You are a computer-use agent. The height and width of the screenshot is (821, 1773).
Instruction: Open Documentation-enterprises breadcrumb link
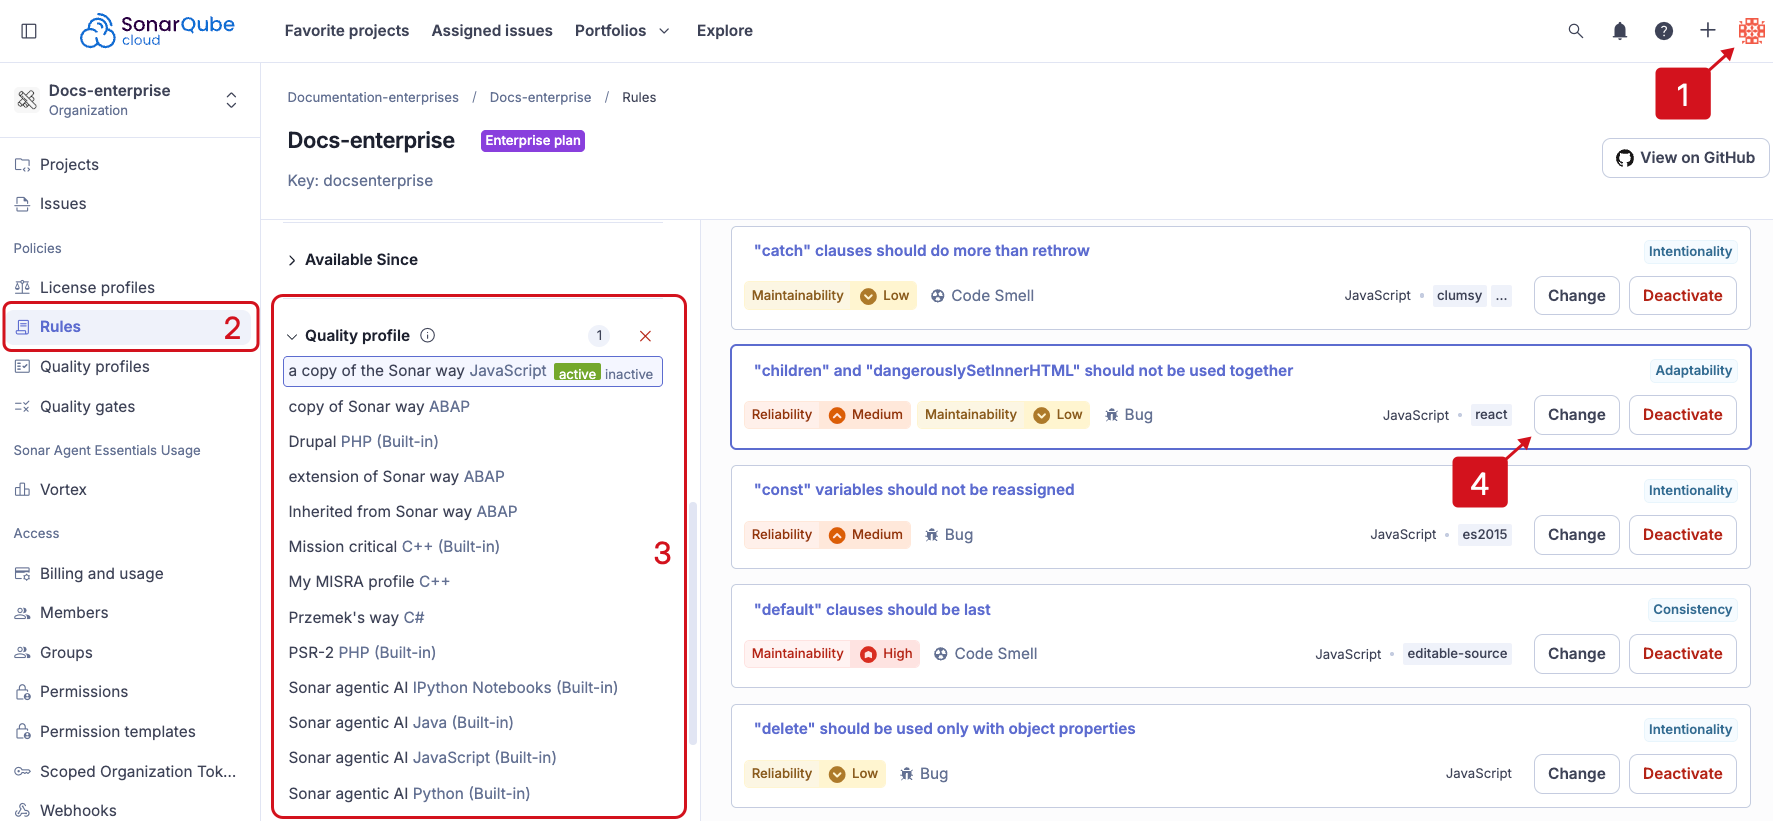(373, 98)
